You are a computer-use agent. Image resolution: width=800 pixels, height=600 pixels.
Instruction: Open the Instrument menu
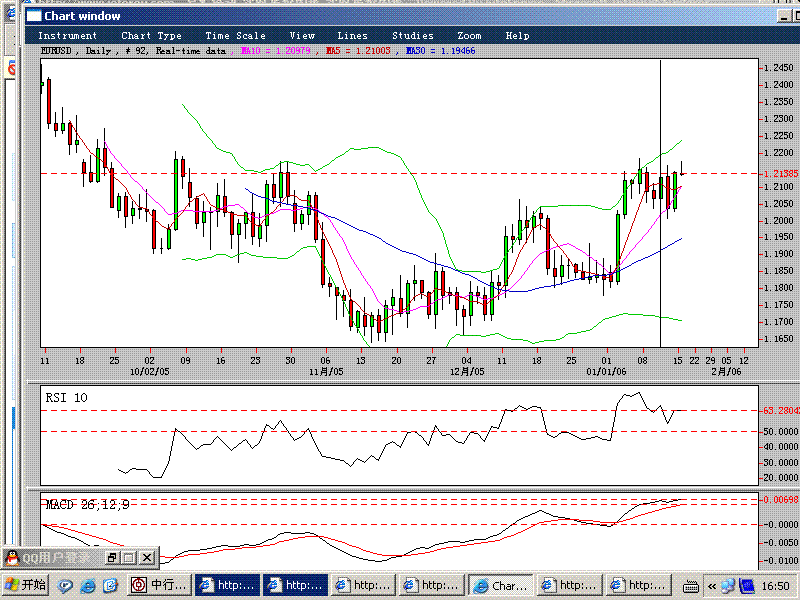67,36
